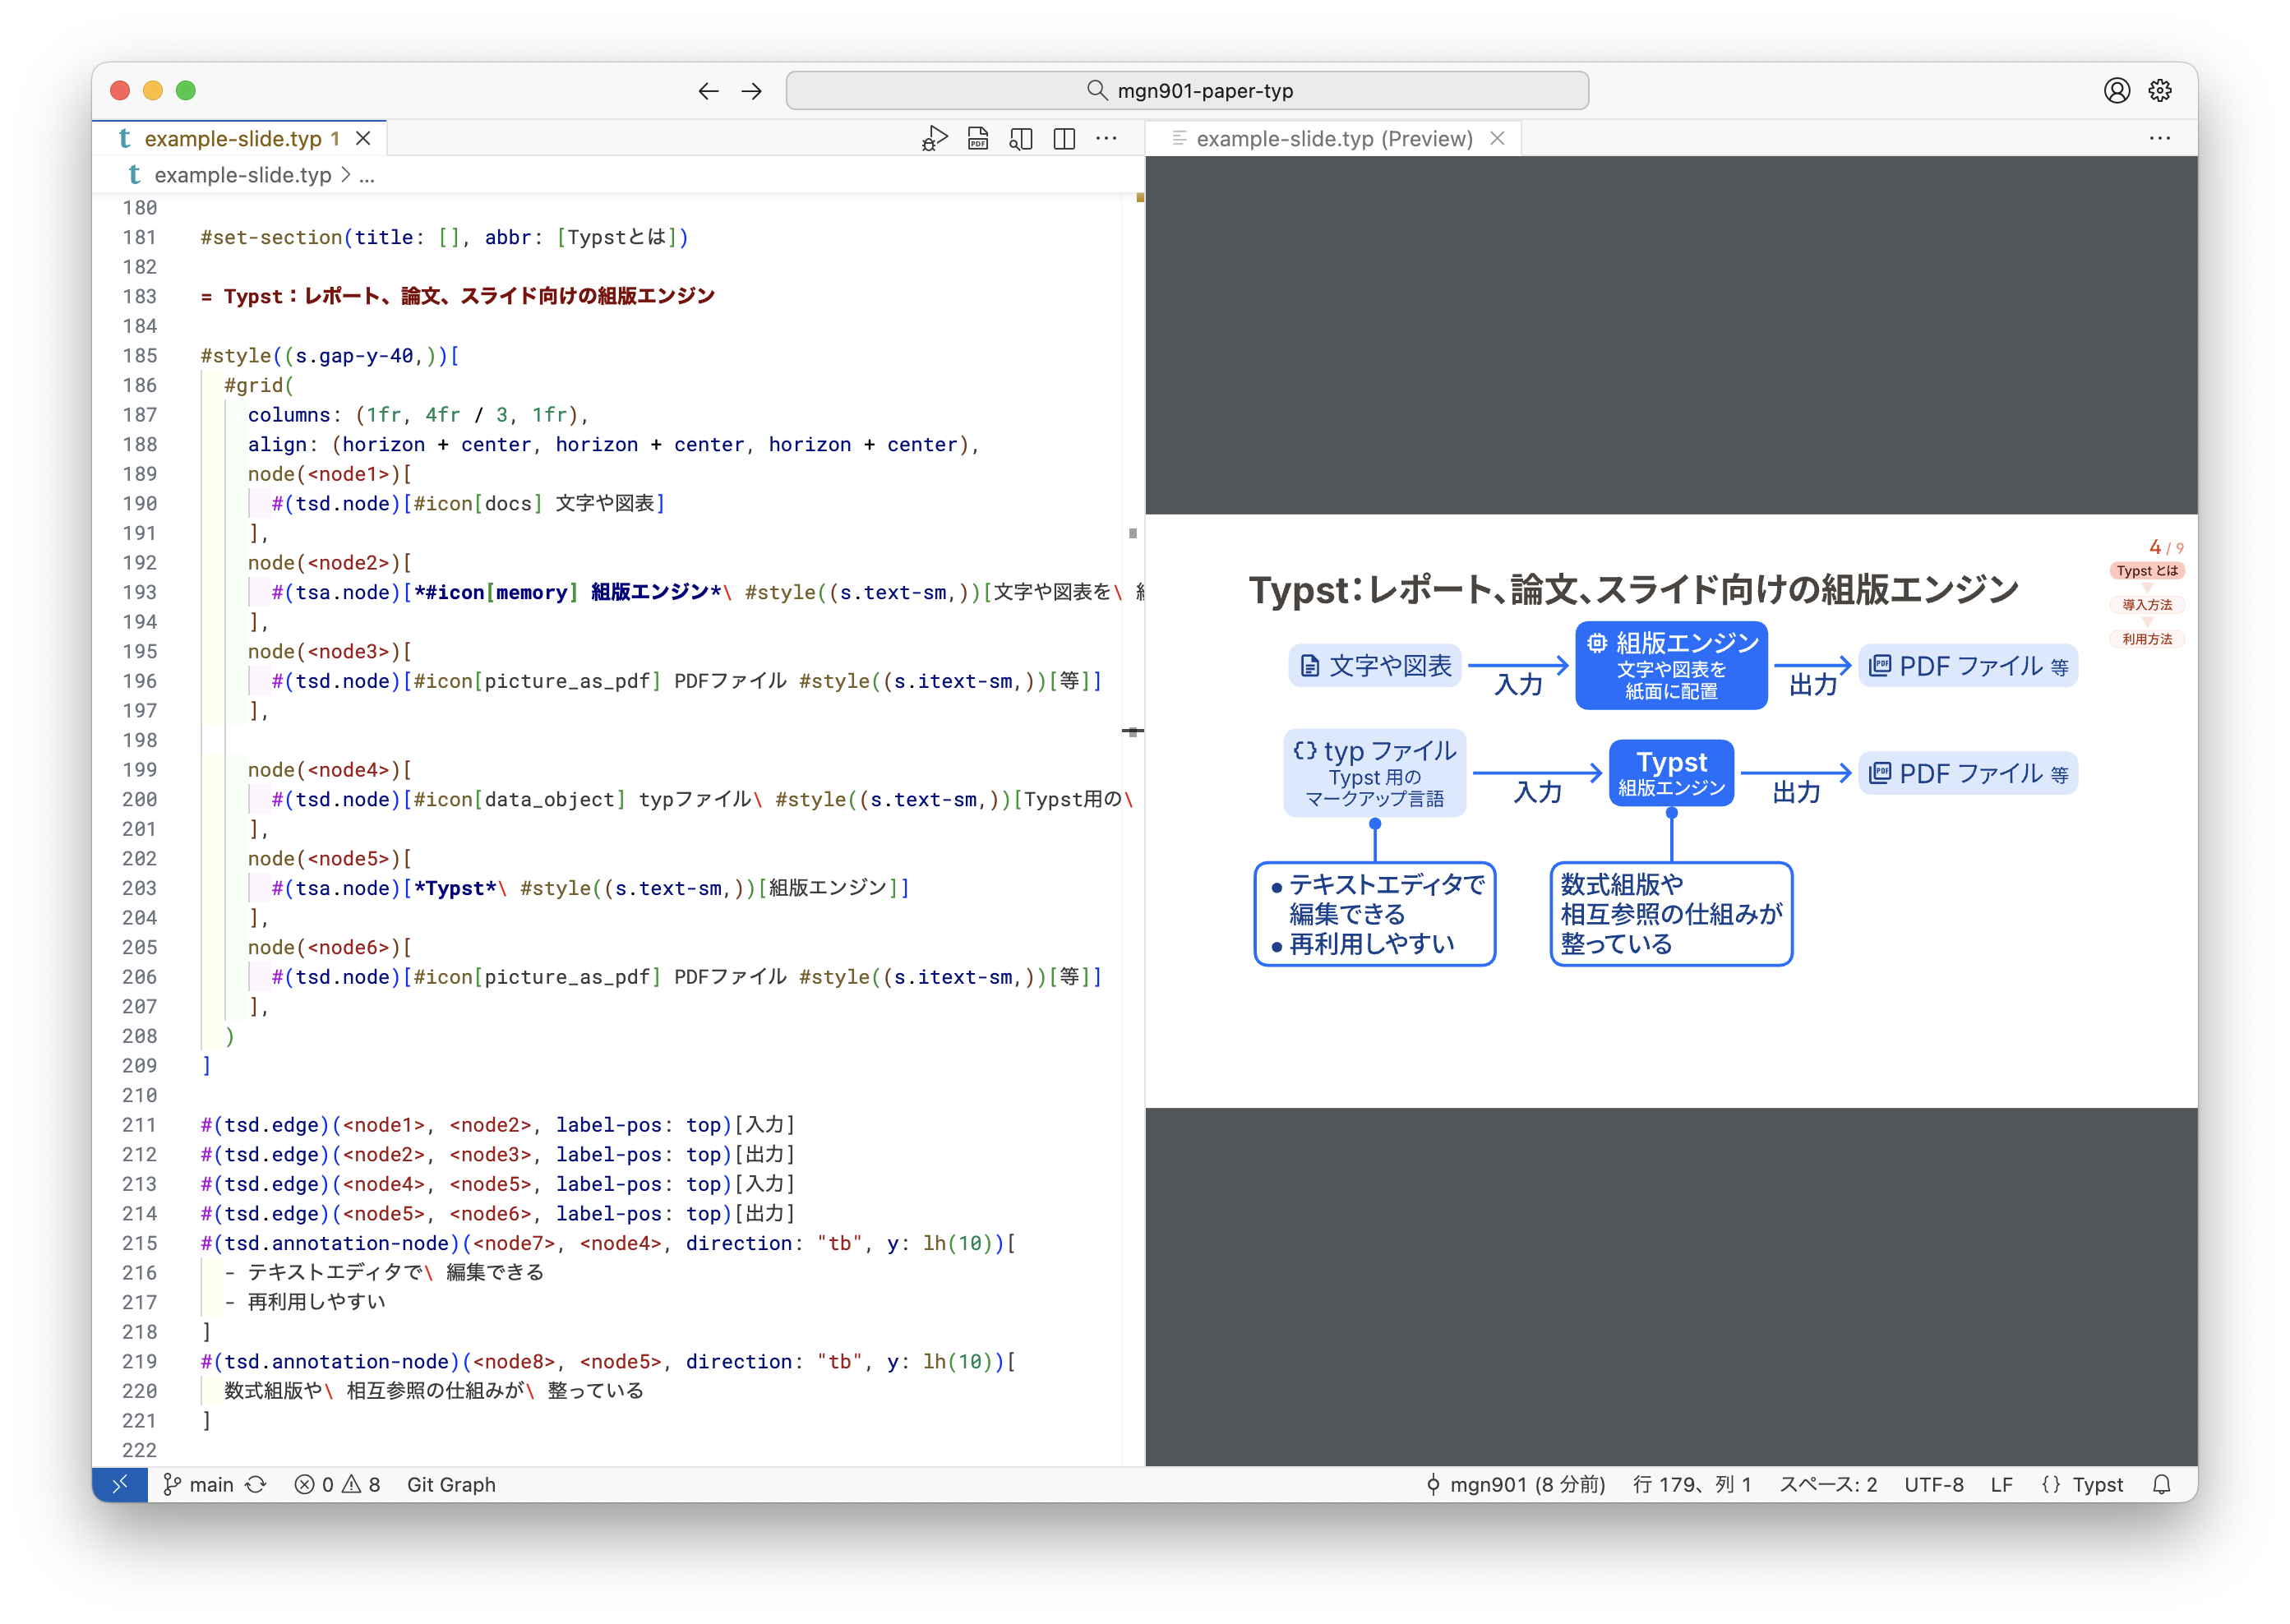Select the example-slide.typ (Preview) tab
2290x1624 pixels.
[1333, 139]
